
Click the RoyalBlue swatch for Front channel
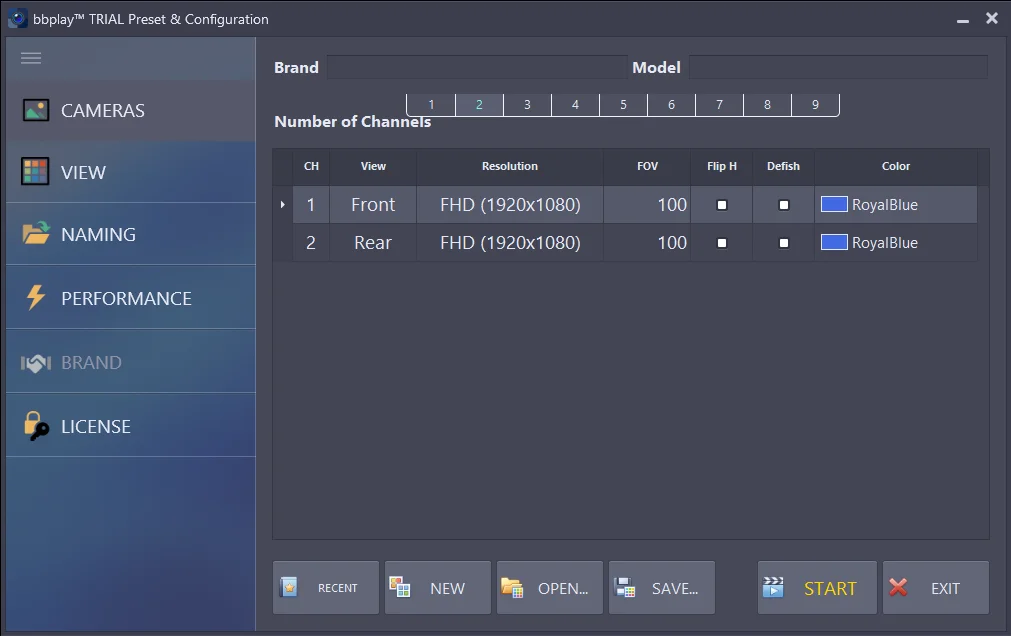point(834,205)
